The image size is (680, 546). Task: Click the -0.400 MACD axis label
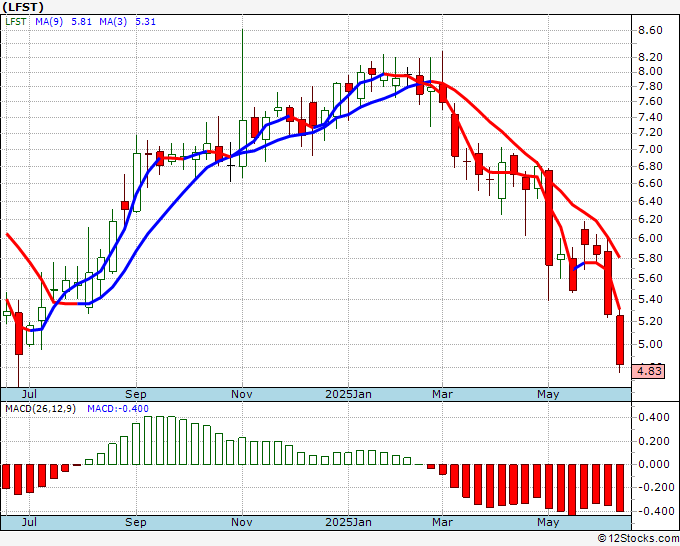pyautogui.click(x=654, y=511)
